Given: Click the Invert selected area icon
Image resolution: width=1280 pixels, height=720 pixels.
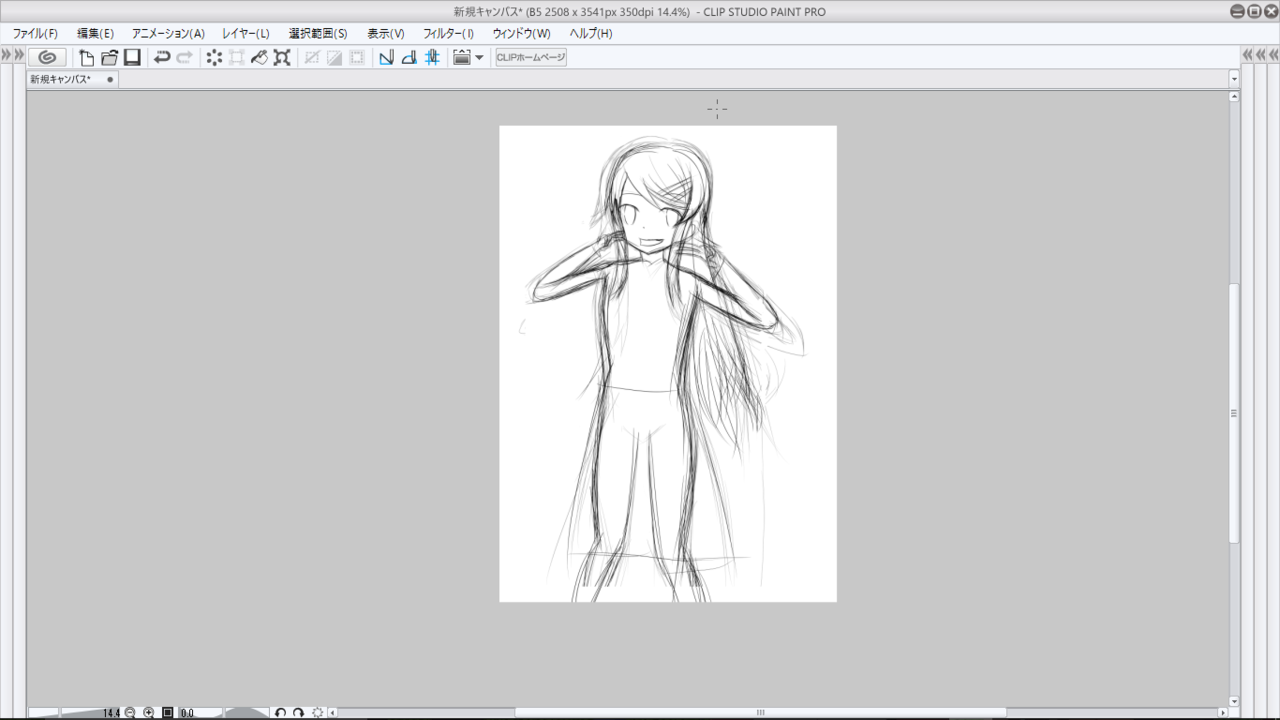Looking at the screenshot, I should point(334,58).
